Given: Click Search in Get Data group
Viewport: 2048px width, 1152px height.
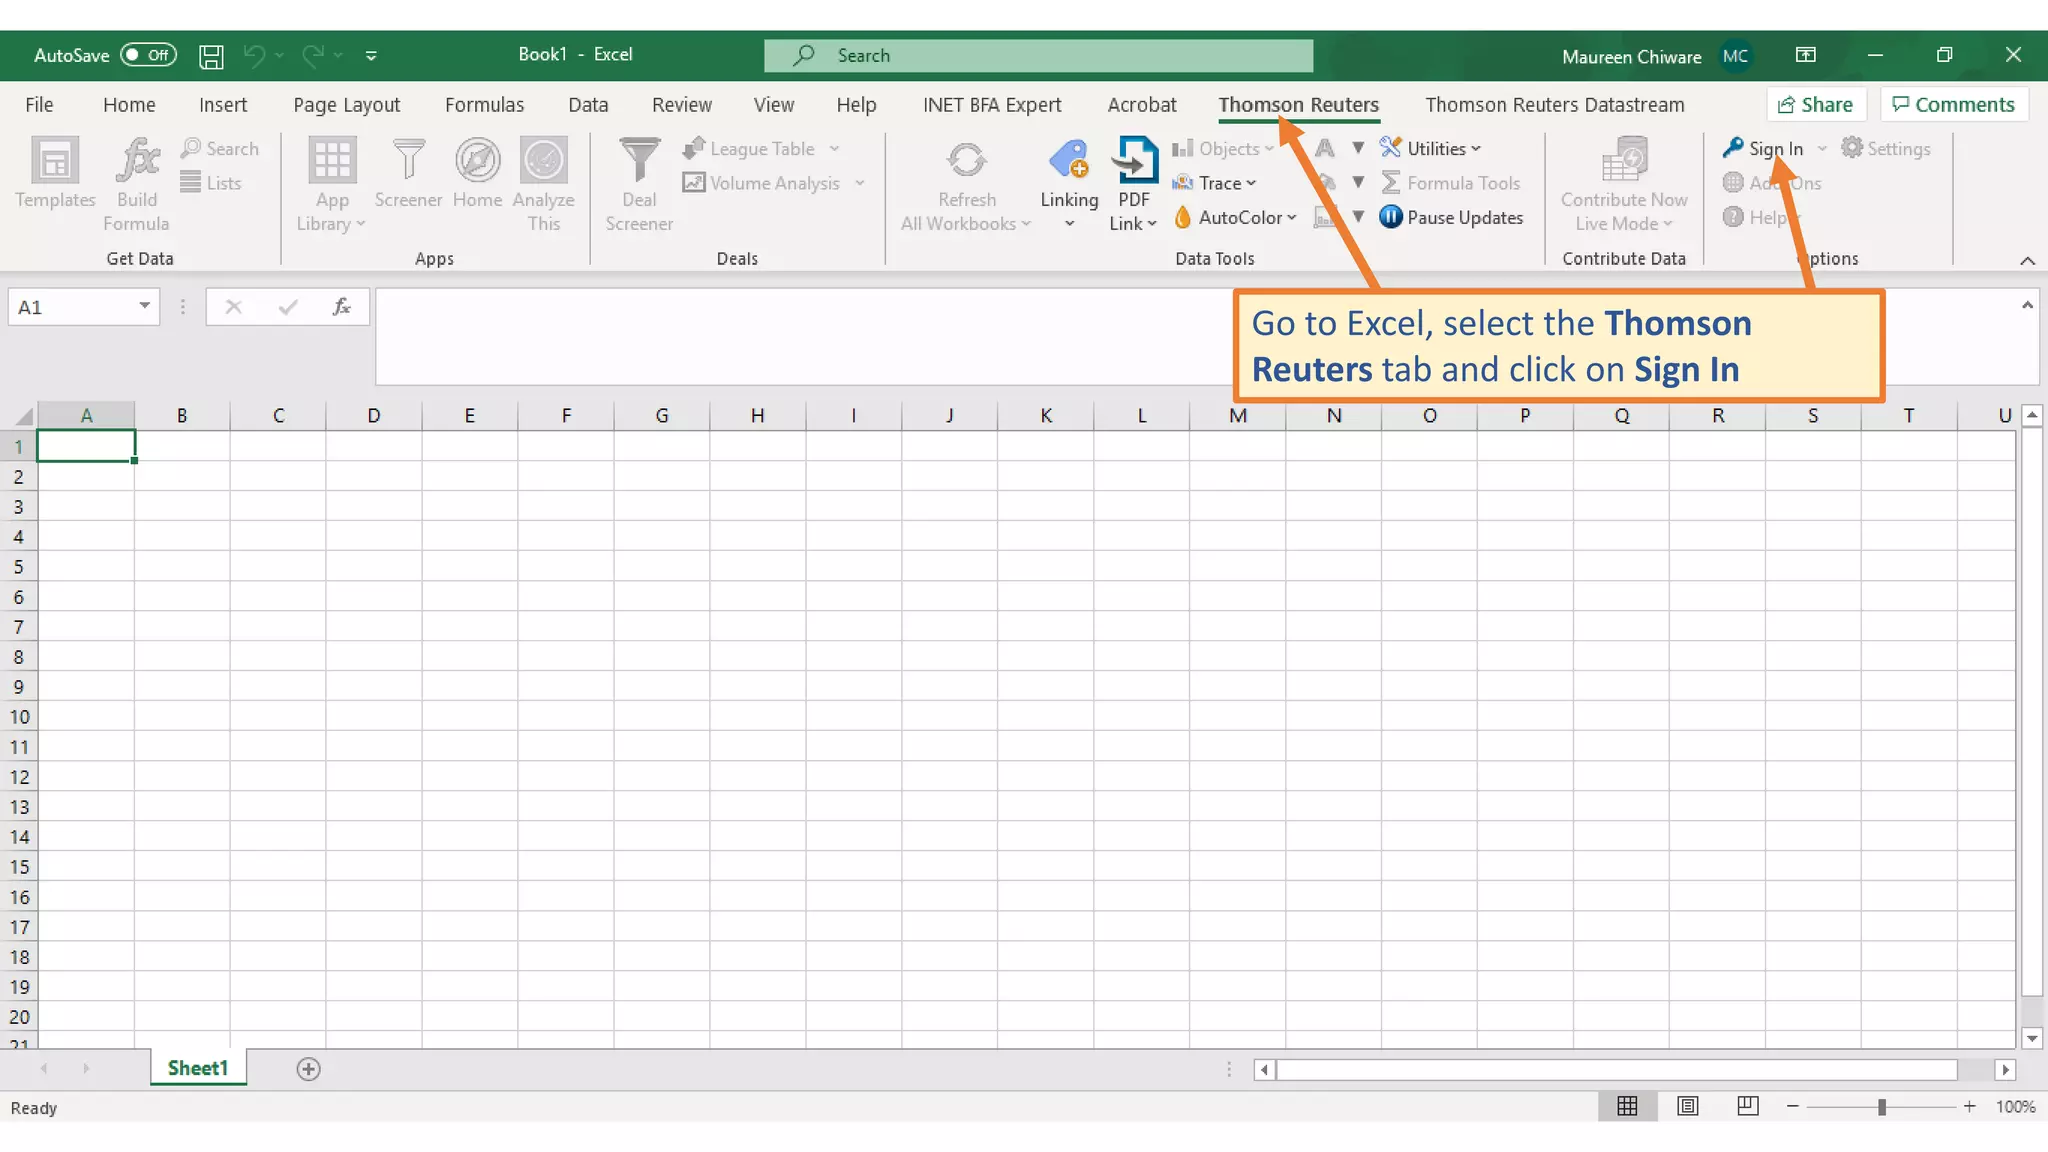Looking at the screenshot, I should point(220,148).
